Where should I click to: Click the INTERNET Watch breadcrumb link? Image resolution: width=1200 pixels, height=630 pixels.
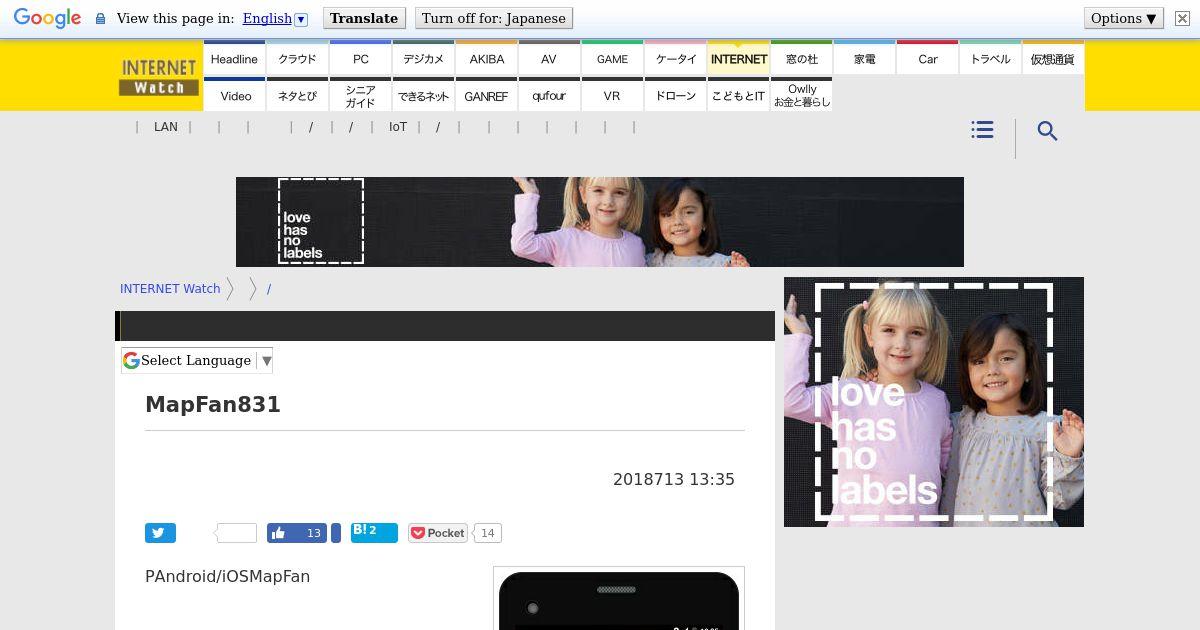point(170,288)
